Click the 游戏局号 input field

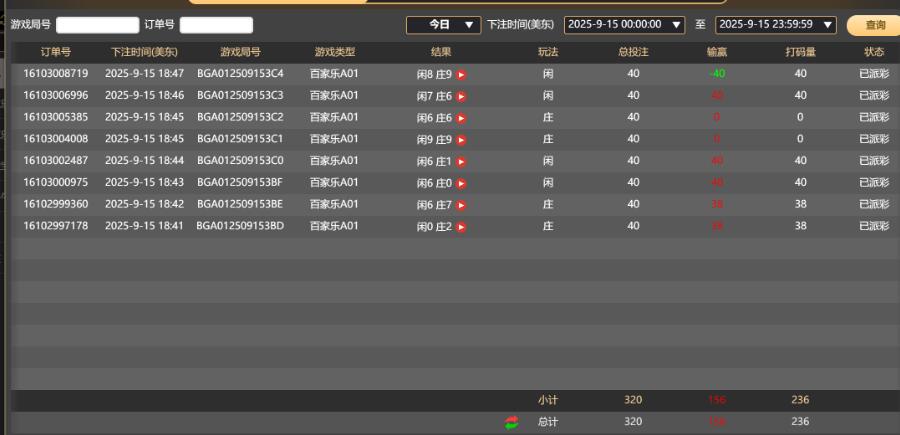tap(97, 25)
